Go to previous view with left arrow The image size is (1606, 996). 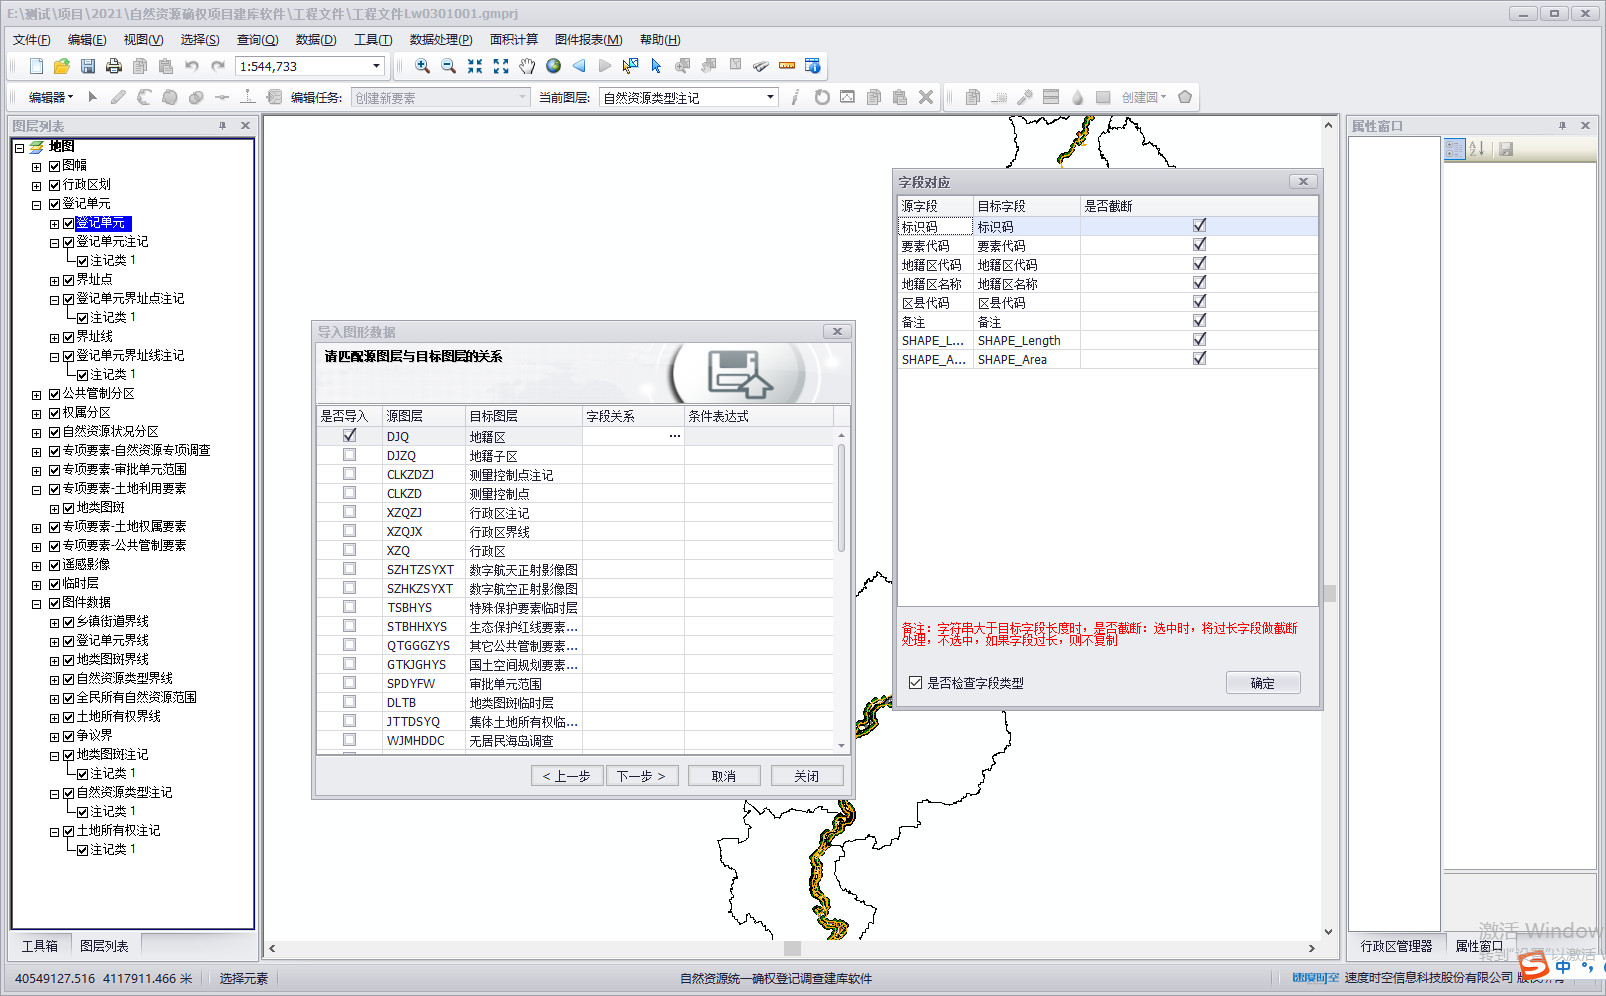click(x=579, y=66)
